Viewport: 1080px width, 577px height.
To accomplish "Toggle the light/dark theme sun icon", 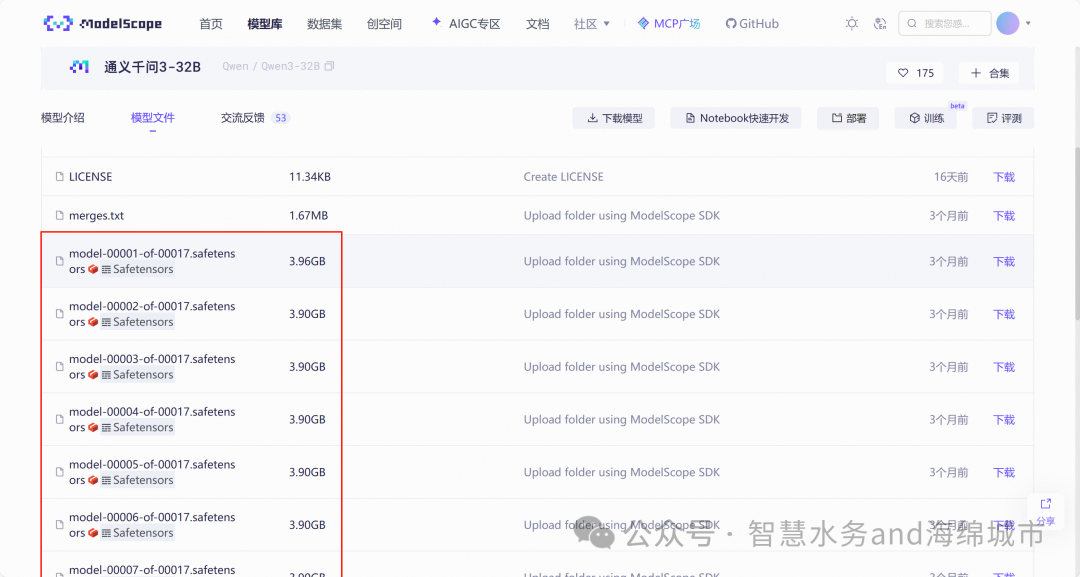I will tap(852, 23).
